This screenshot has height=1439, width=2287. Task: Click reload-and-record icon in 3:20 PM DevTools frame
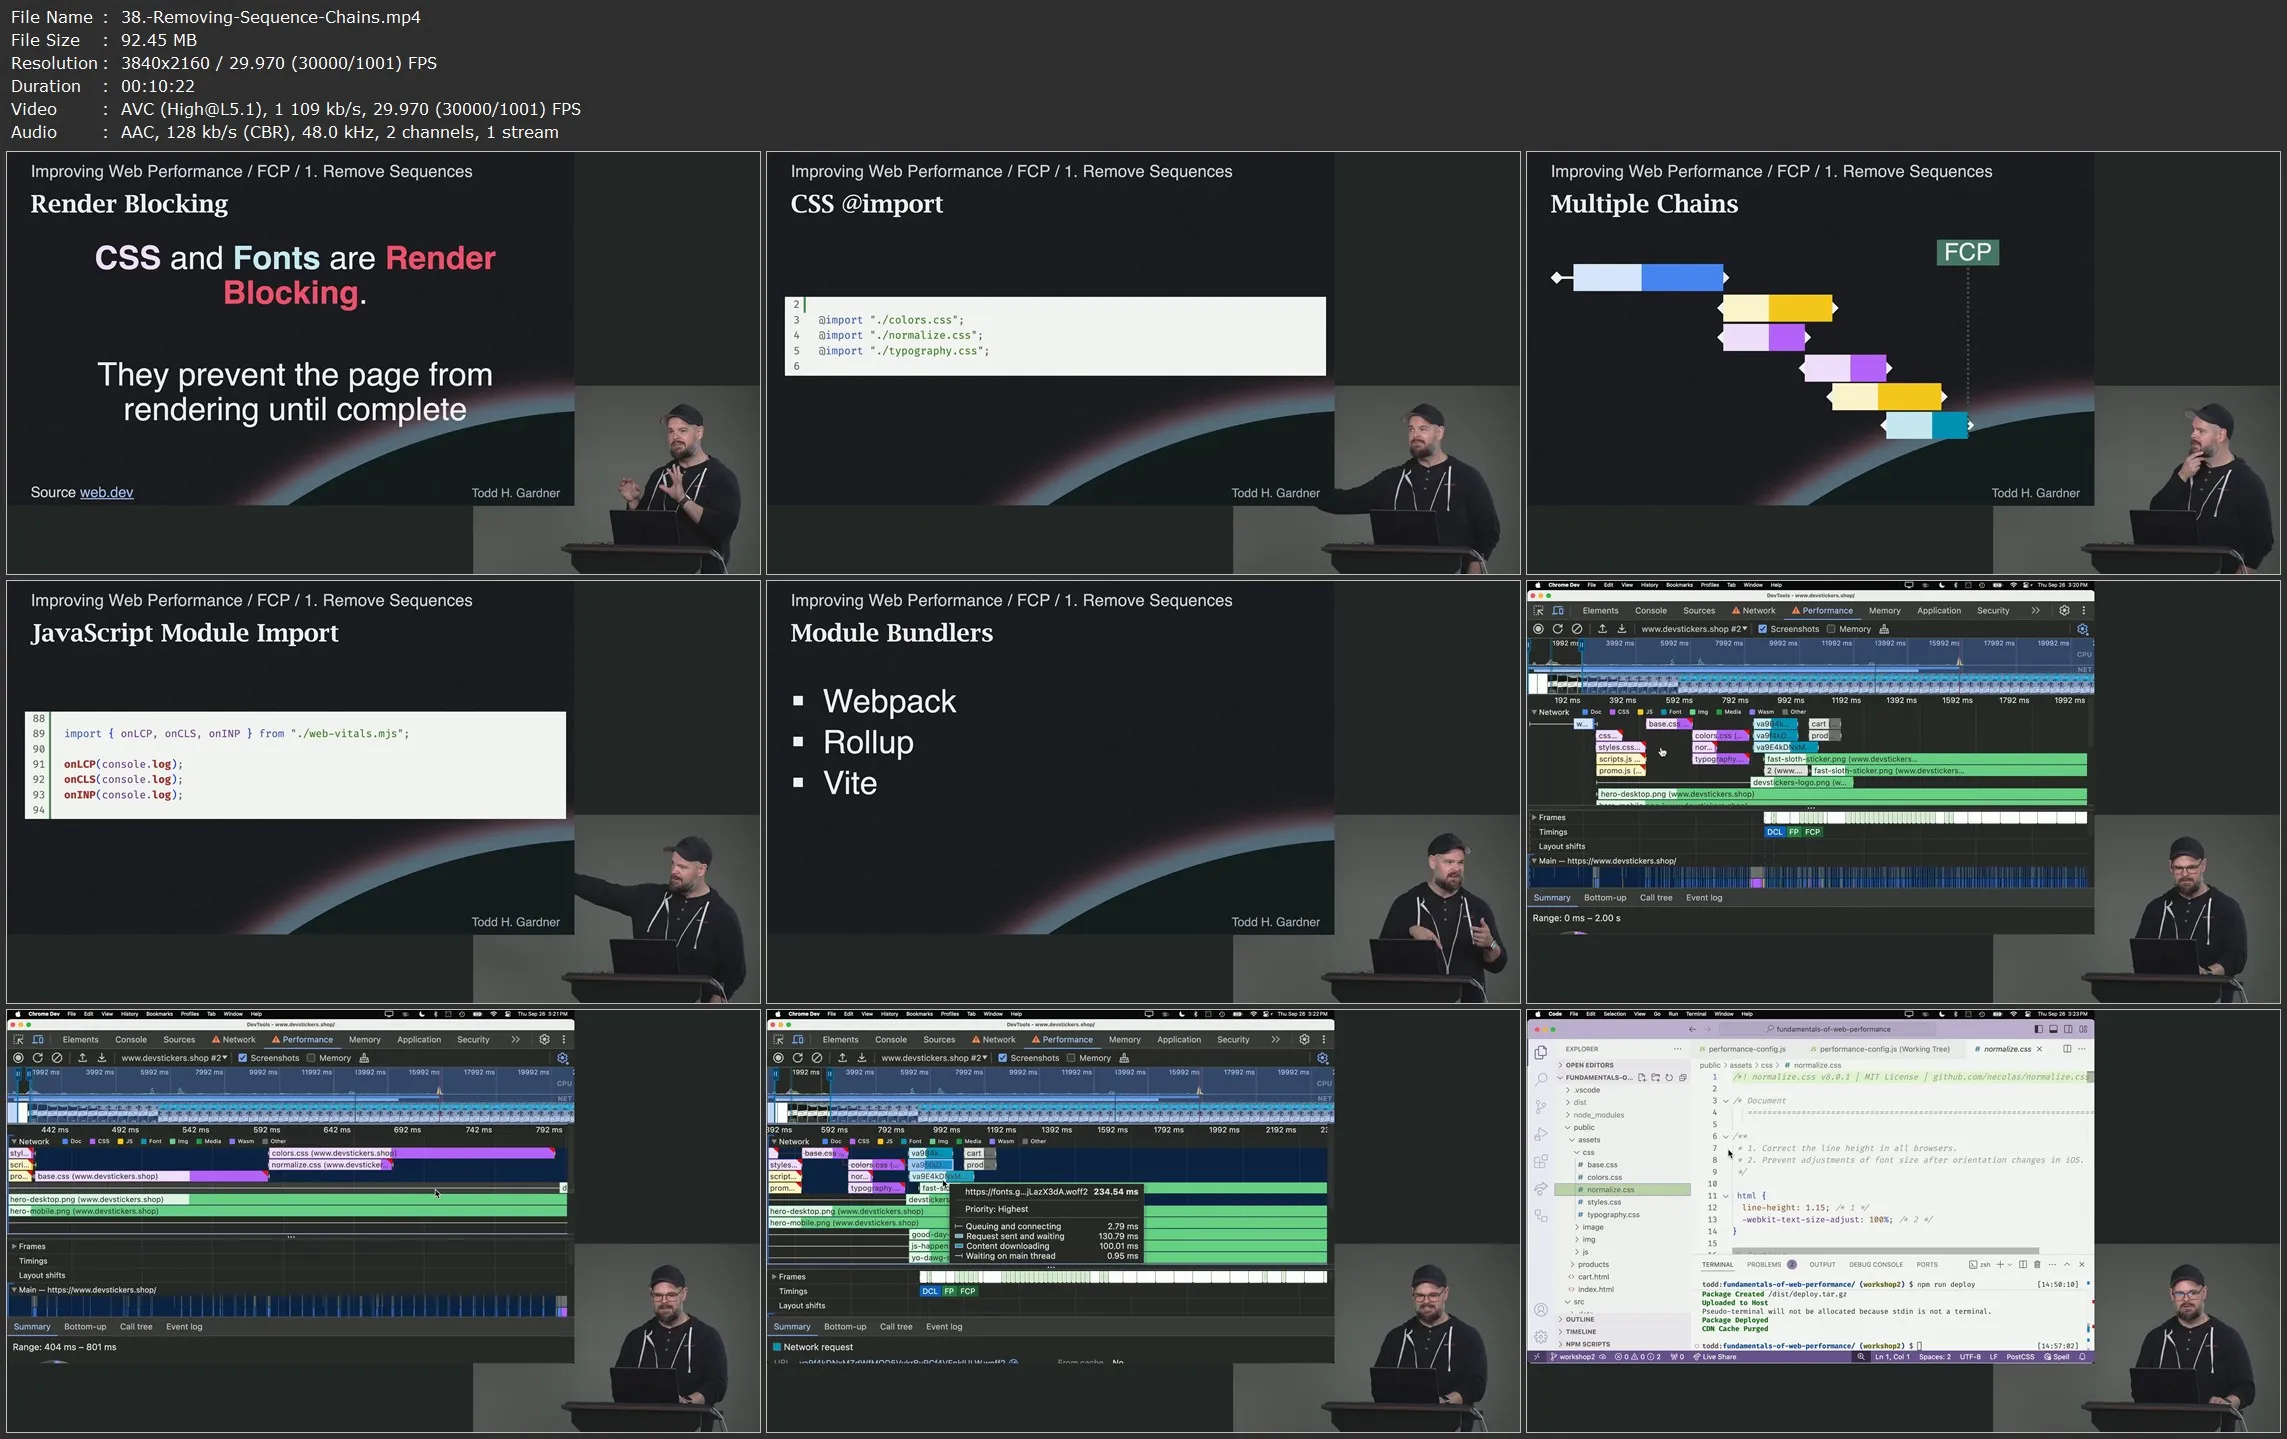[1557, 629]
